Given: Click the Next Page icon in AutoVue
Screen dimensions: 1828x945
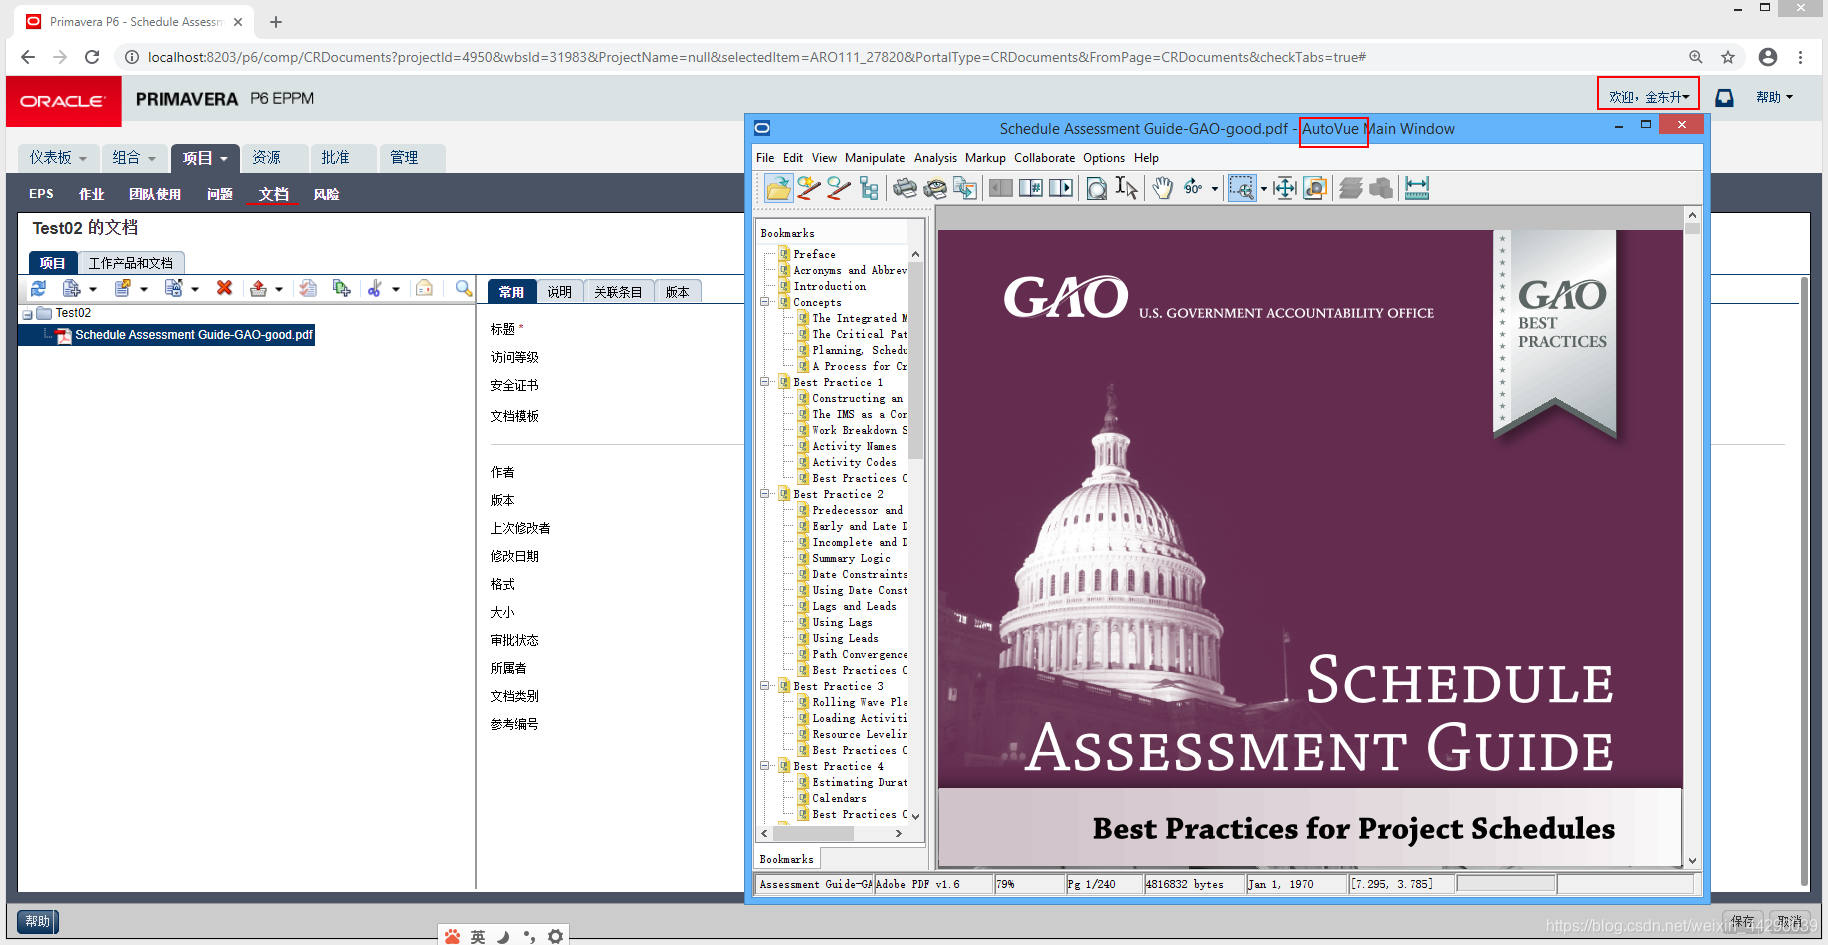Looking at the screenshot, I should pyautogui.click(x=1061, y=188).
